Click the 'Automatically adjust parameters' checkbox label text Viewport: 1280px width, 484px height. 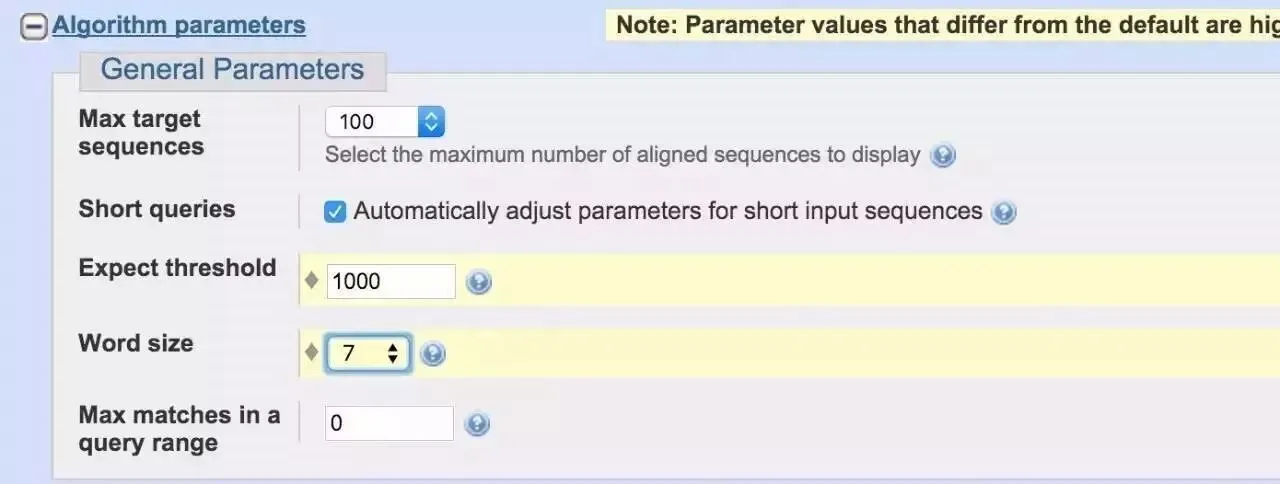(667, 211)
